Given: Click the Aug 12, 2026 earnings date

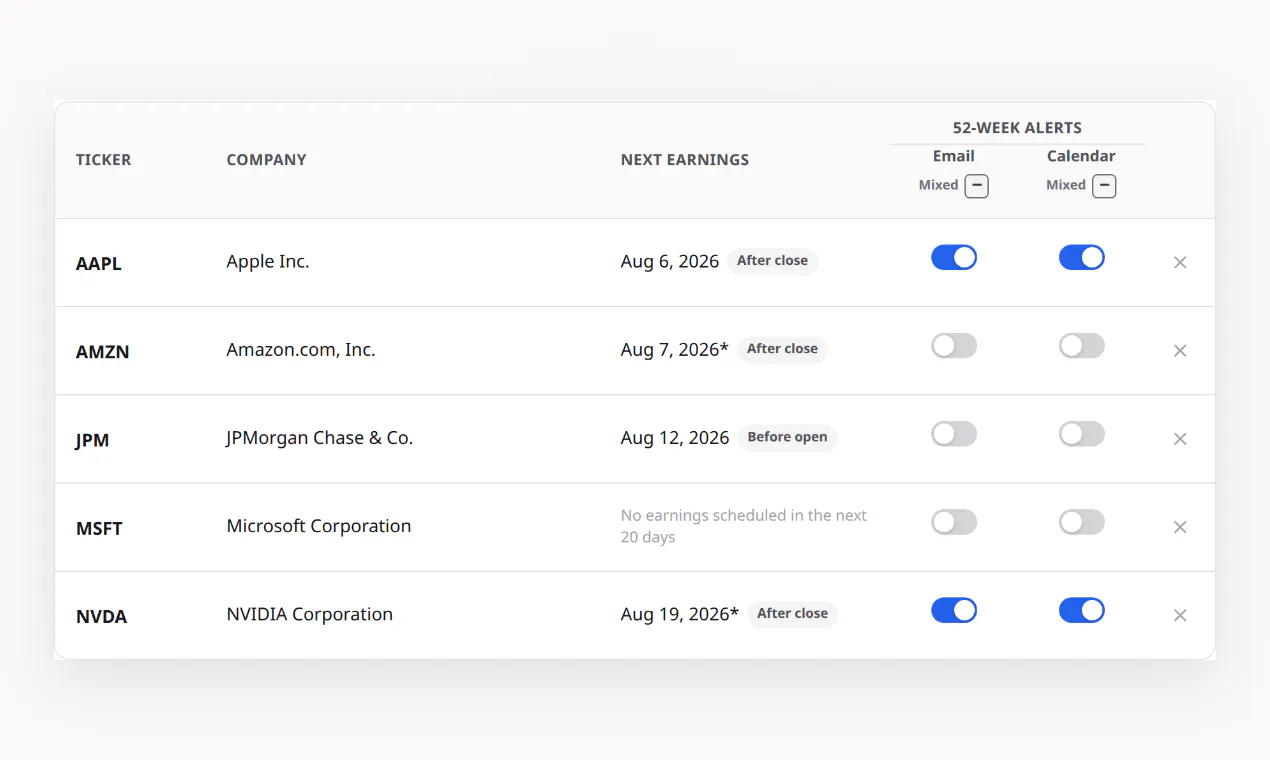Looking at the screenshot, I should (675, 438).
